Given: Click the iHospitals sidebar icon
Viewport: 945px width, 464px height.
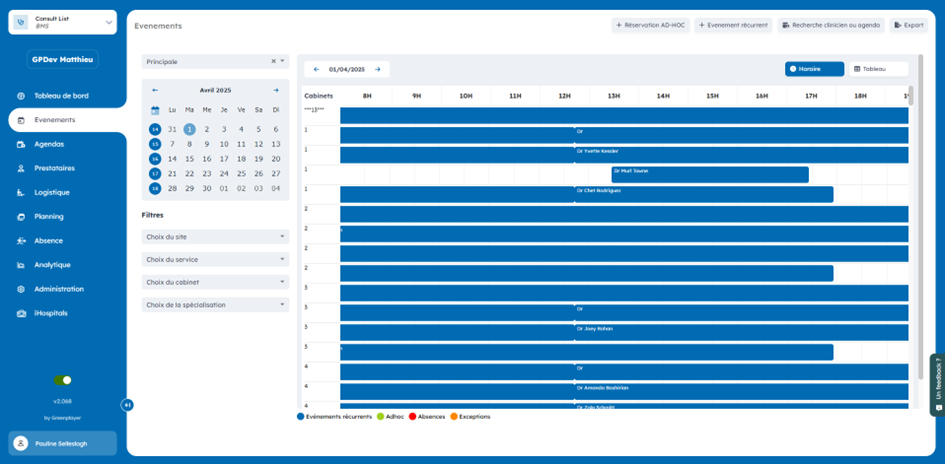Looking at the screenshot, I should click(21, 313).
